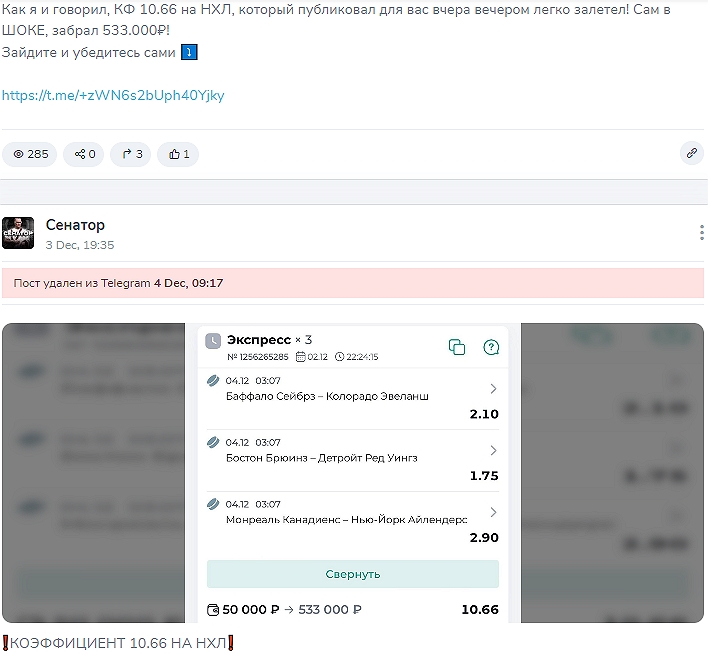This screenshot has height=654, width=708.
Task: Click the shares counter showing 0
Action: click(x=84, y=154)
